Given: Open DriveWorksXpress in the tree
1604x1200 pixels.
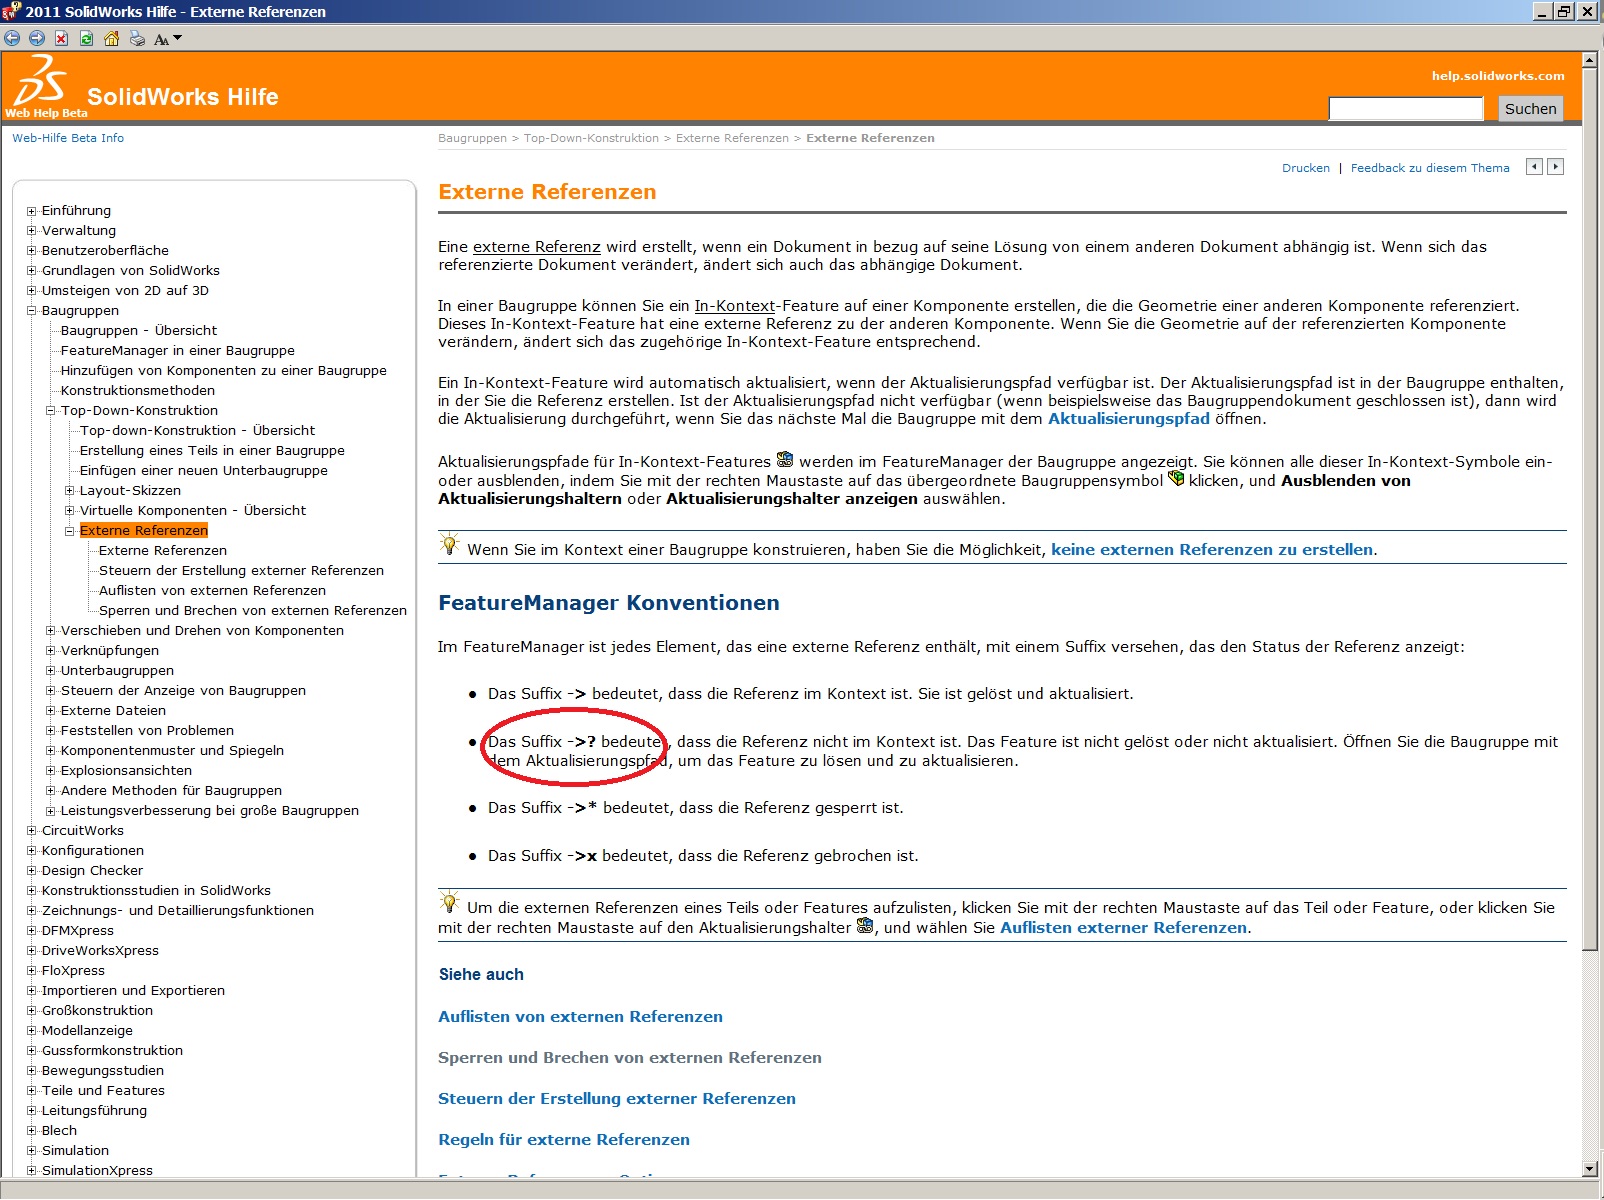Looking at the screenshot, I should pyautogui.click(x=100, y=951).
